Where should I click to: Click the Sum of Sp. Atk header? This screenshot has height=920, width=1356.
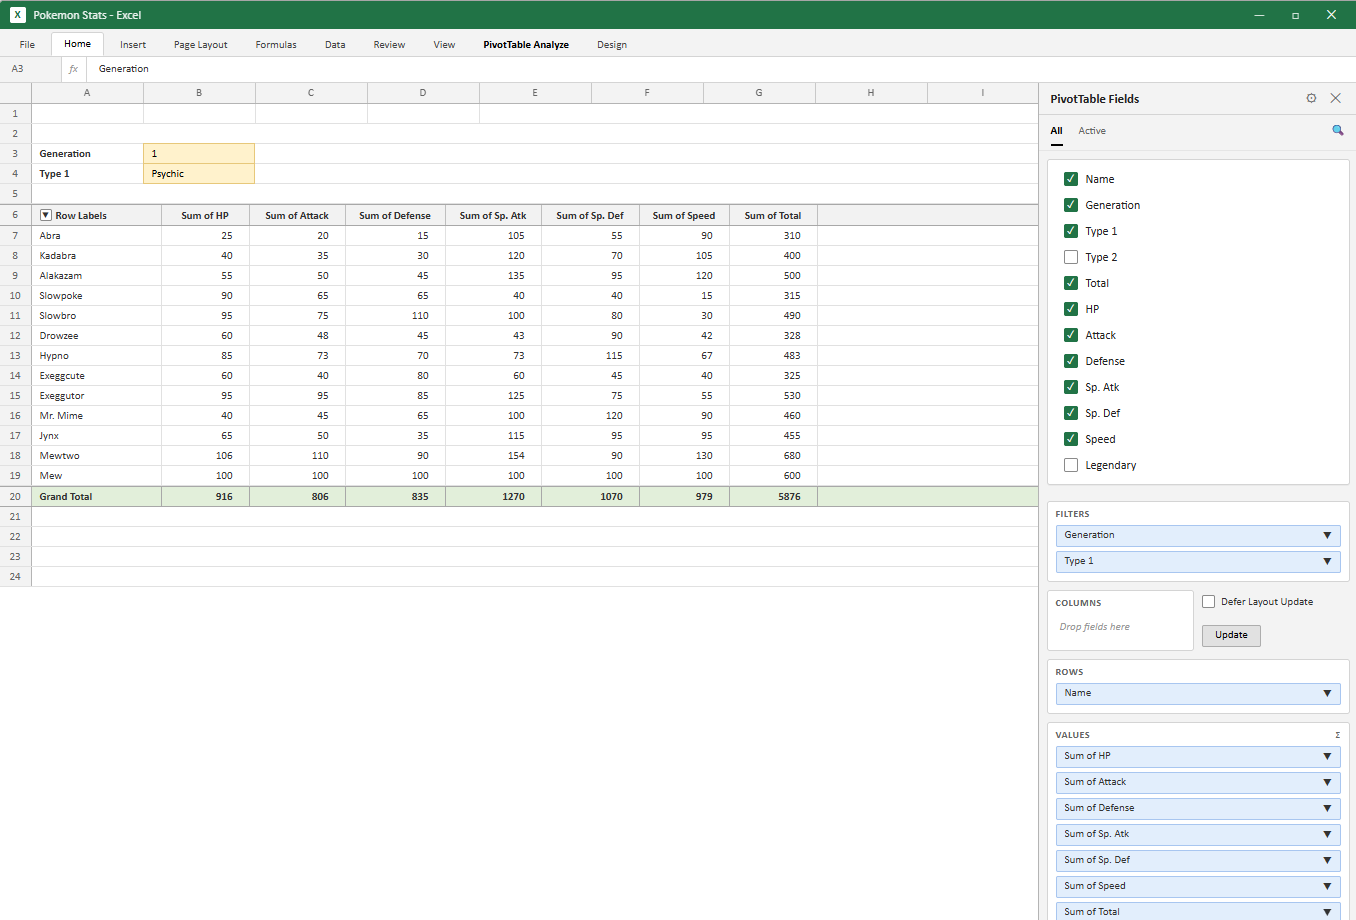(x=493, y=215)
